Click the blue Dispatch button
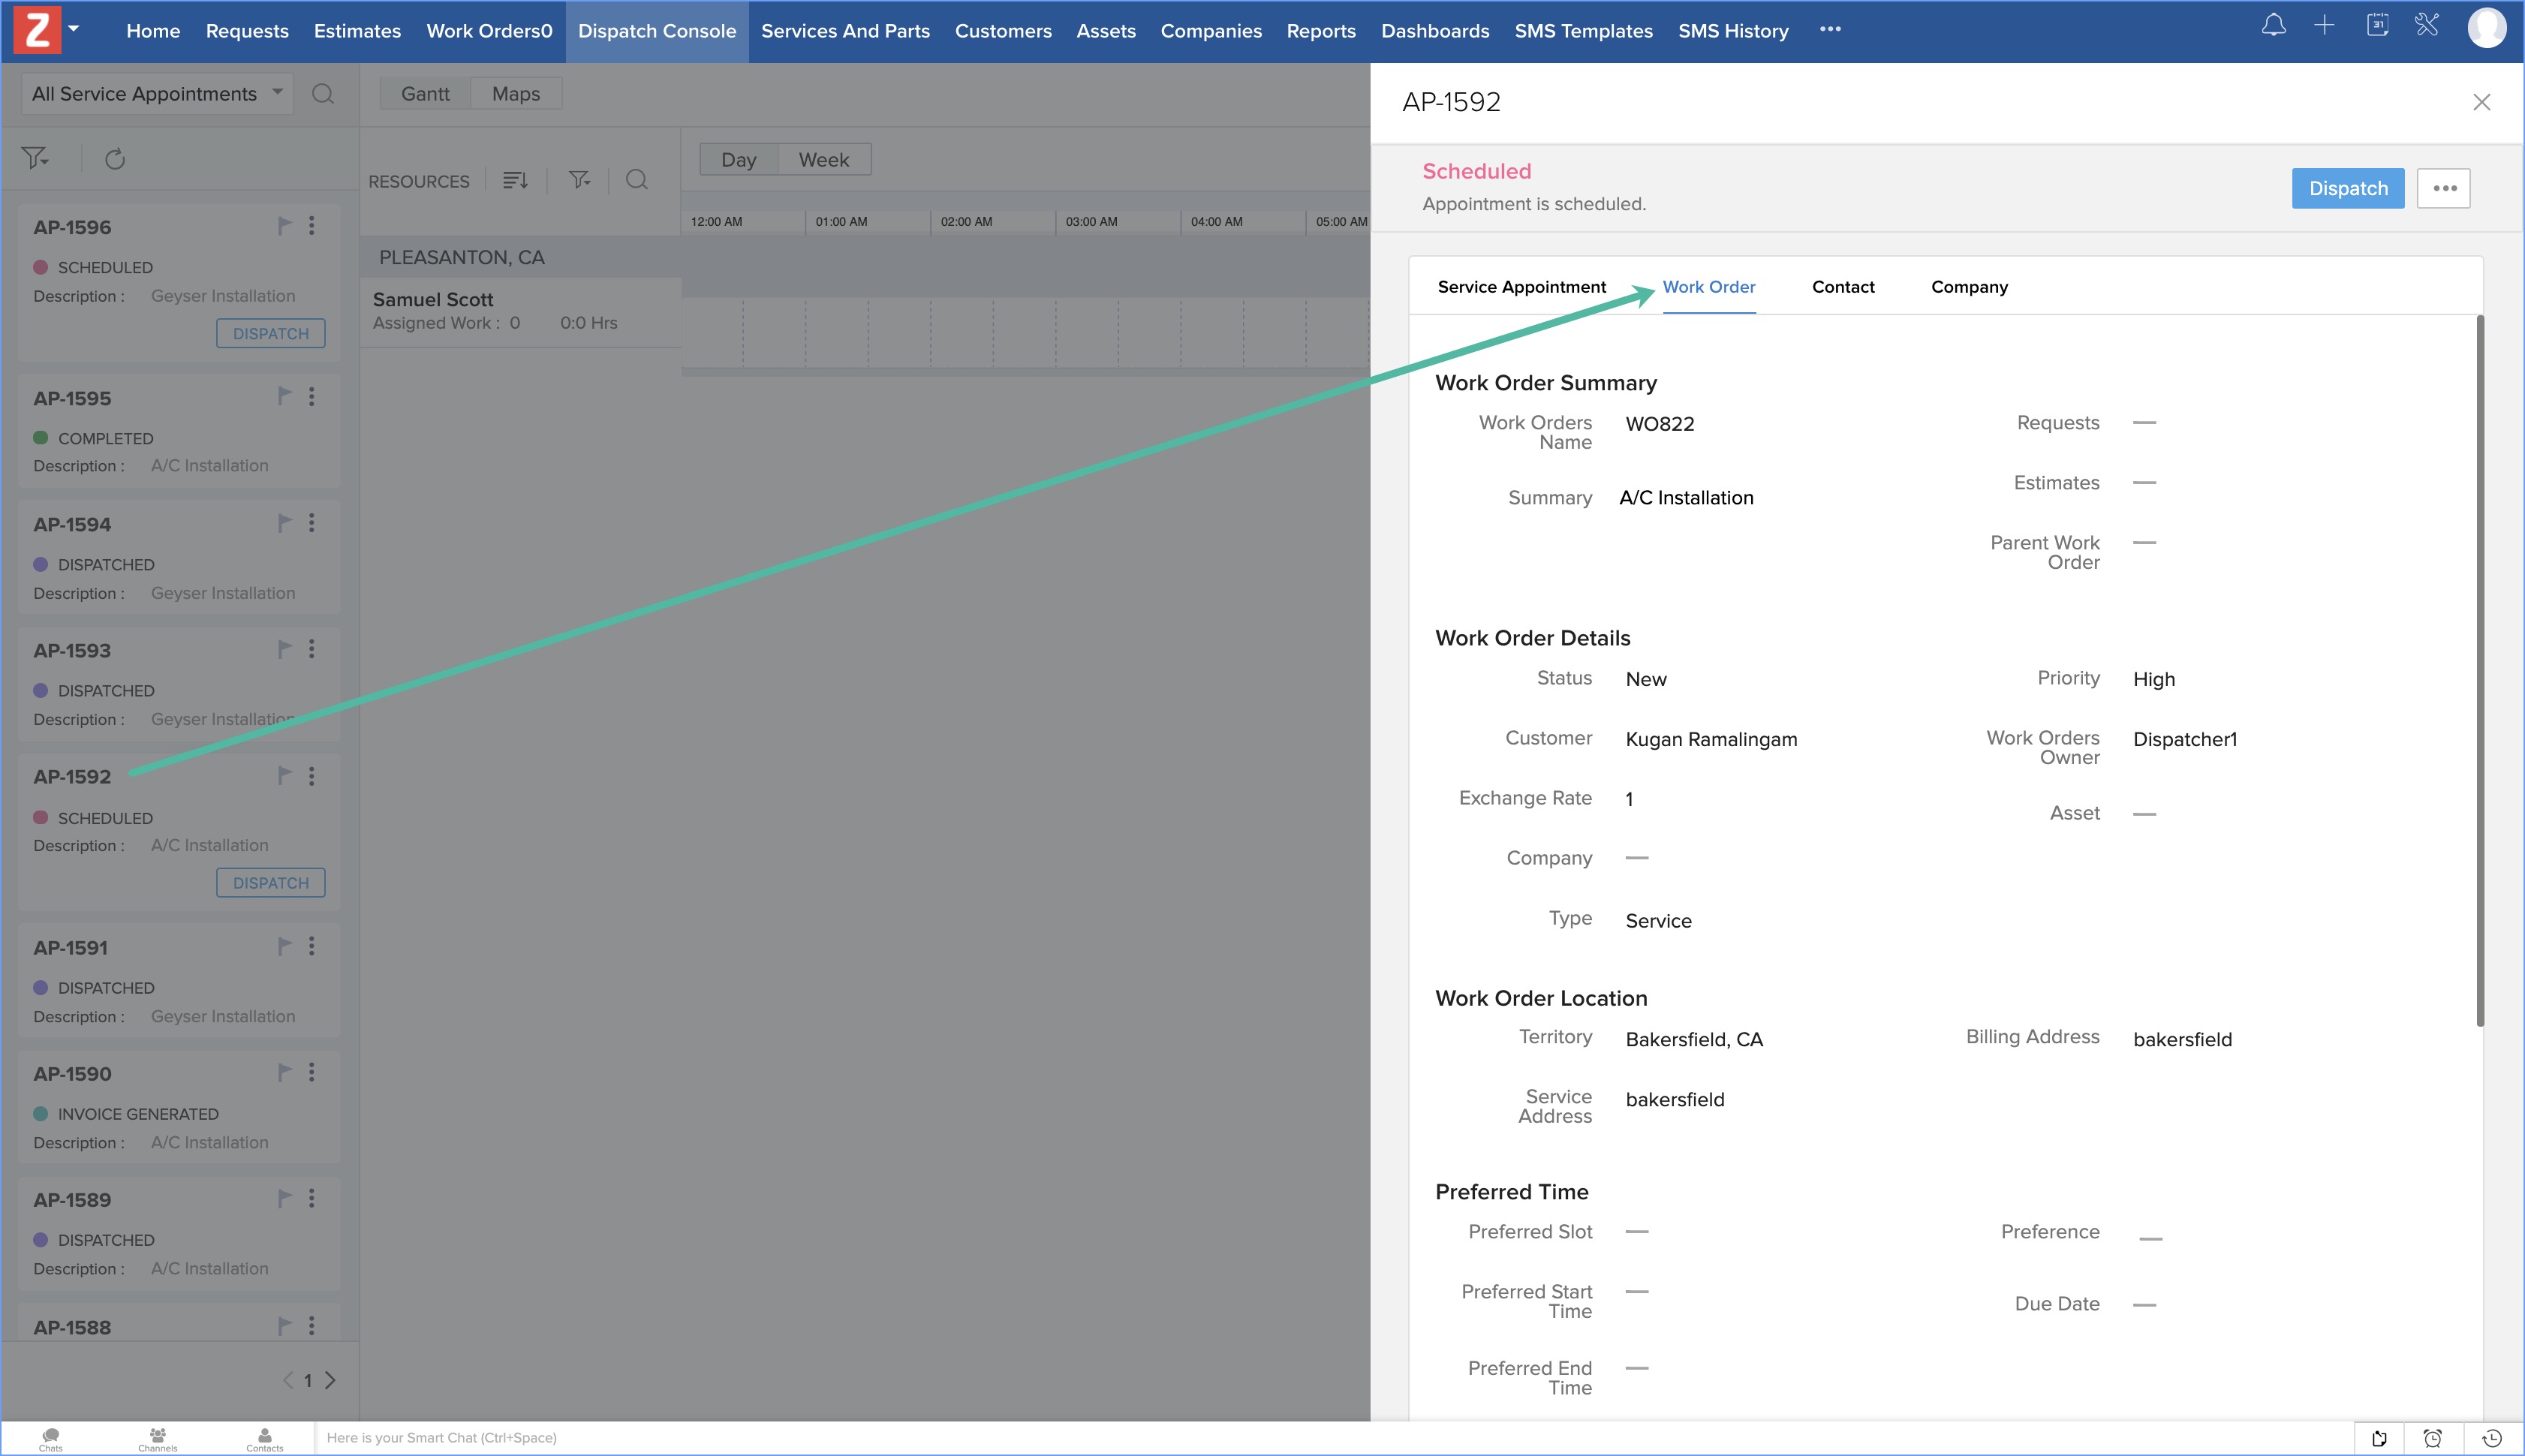This screenshot has height=1456, width=2525. click(2347, 188)
